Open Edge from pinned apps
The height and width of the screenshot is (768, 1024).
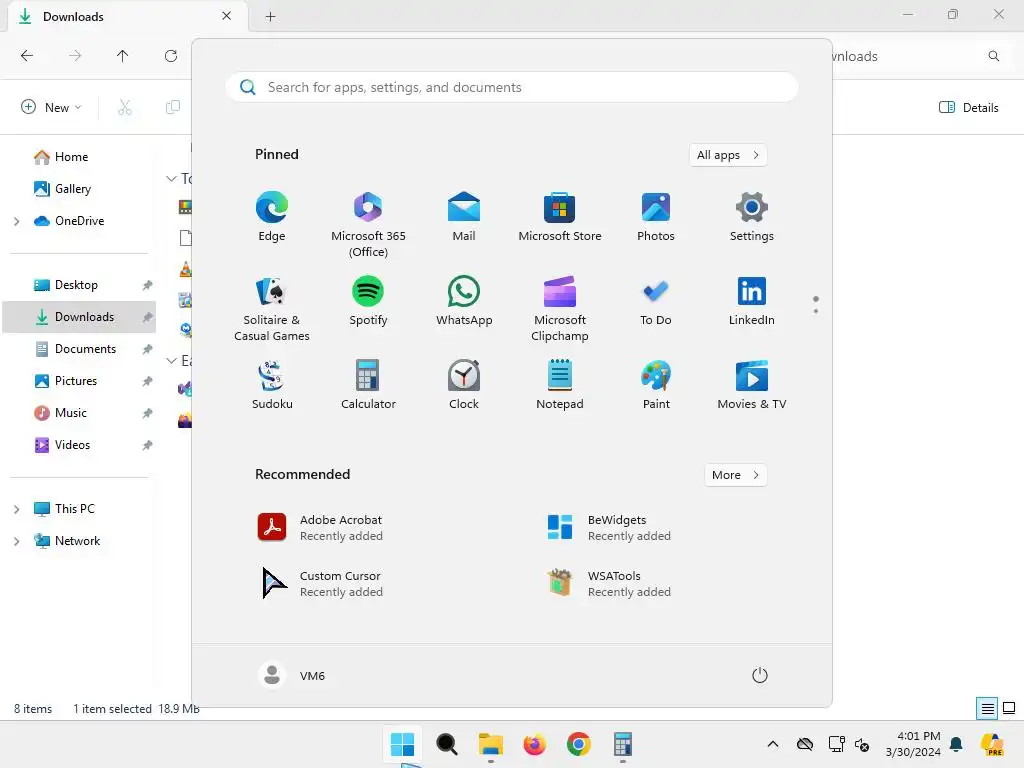coord(272,217)
